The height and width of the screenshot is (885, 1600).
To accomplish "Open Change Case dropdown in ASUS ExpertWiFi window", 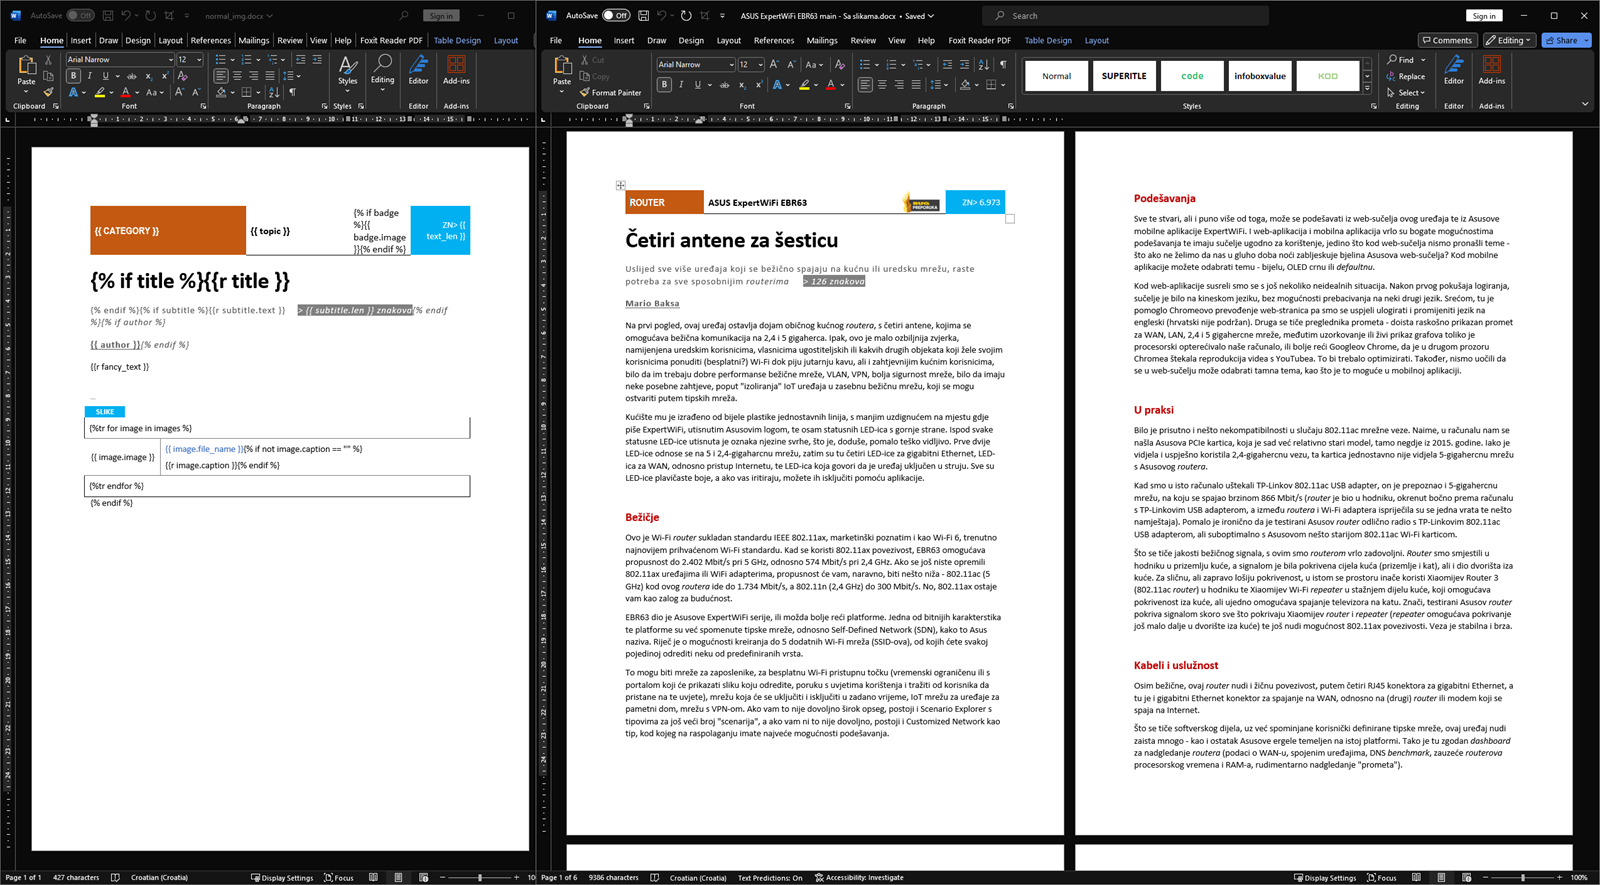I will (816, 64).
